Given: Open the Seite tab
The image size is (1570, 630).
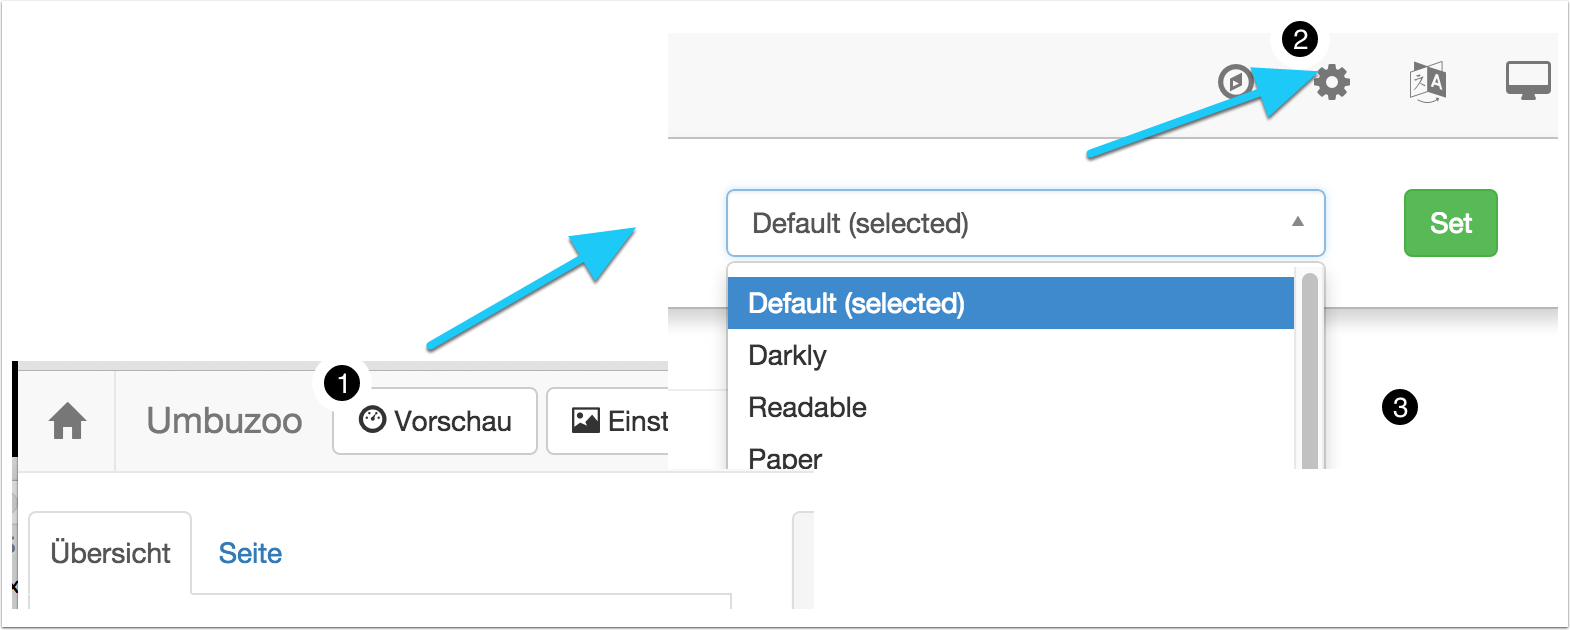Looking at the screenshot, I should 250,553.
